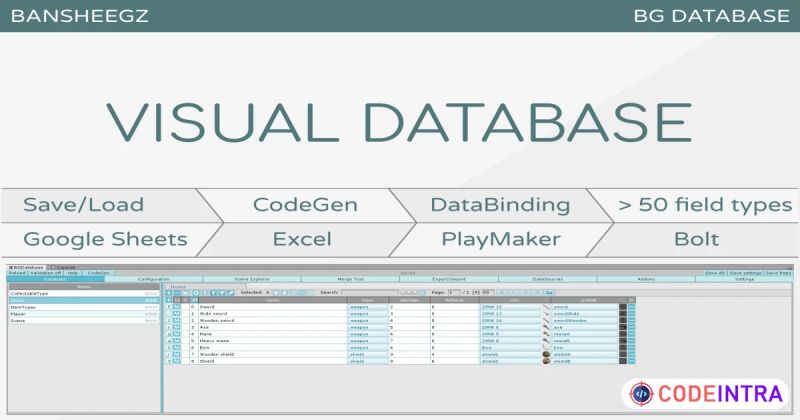
Task: Click the M button on the Bow row
Action: (177, 347)
